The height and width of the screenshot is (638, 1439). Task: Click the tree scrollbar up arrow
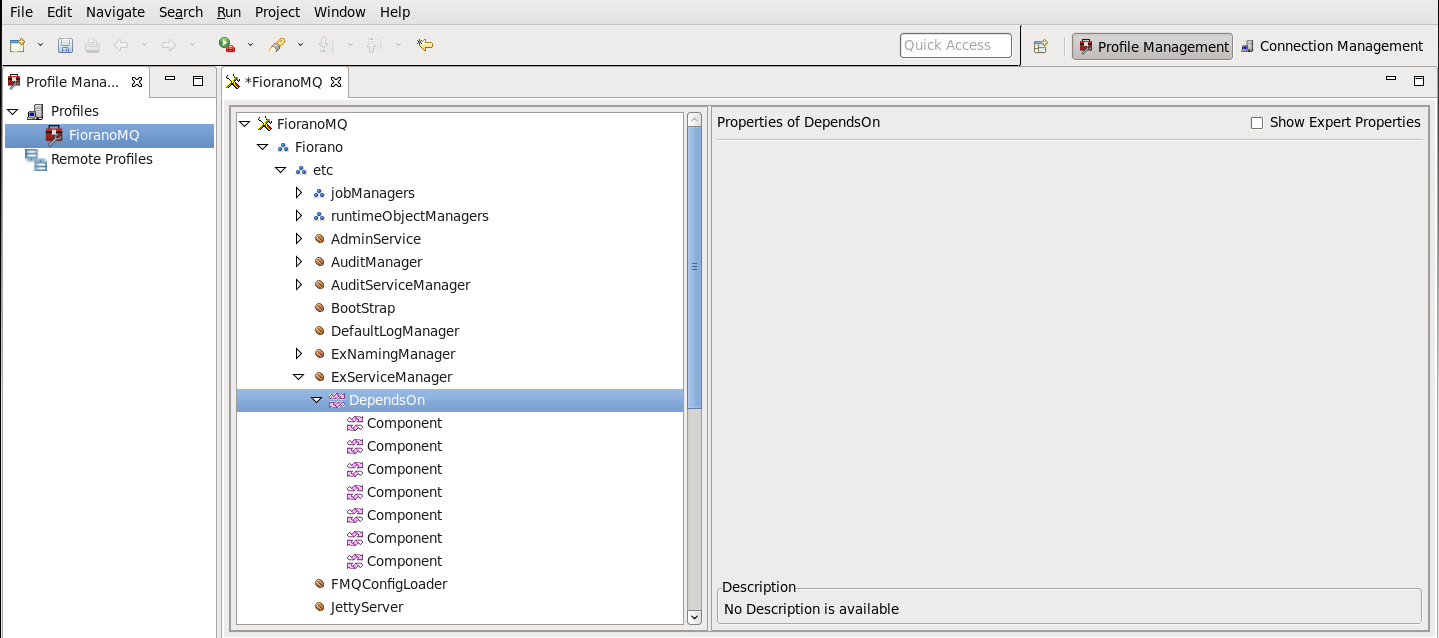(x=695, y=120)
